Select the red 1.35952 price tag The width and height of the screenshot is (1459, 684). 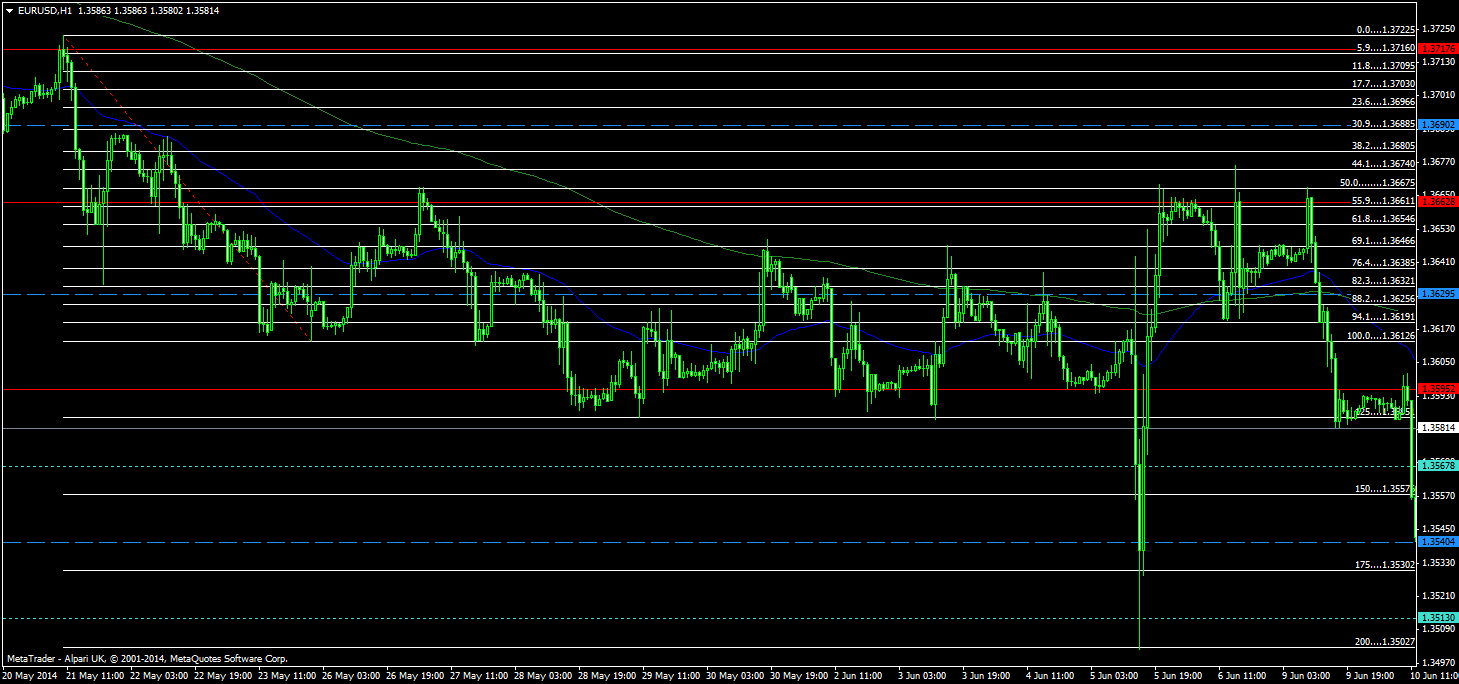click(x=1438, y=388)
